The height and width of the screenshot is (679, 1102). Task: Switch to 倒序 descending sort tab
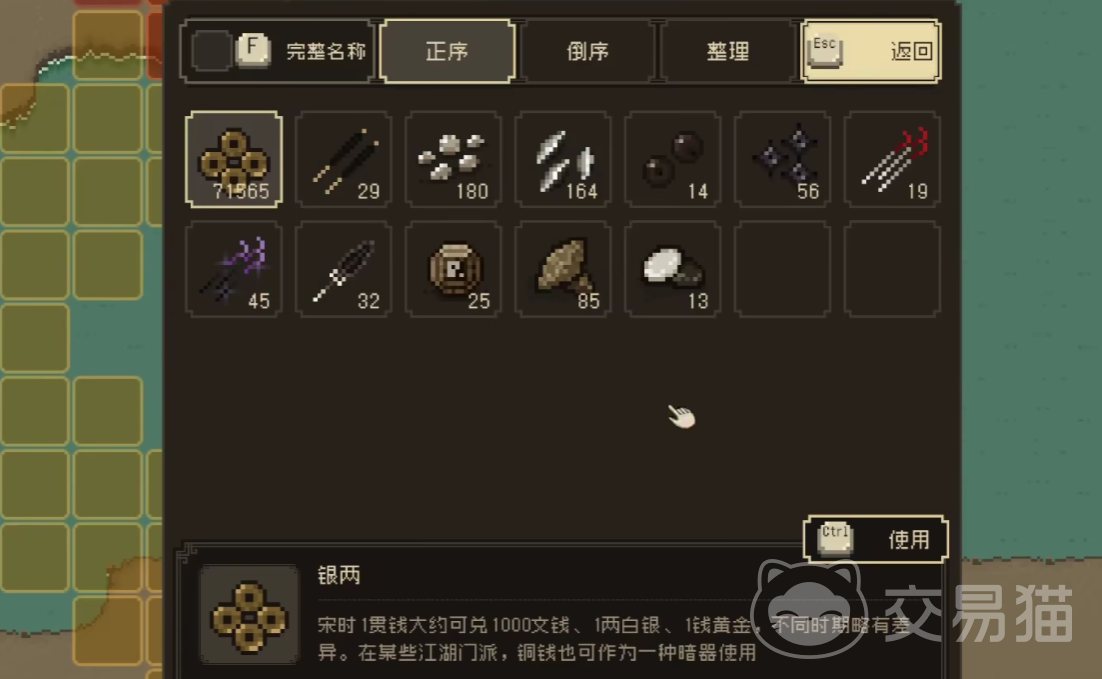pyautogui.click(x=588, y=51)
